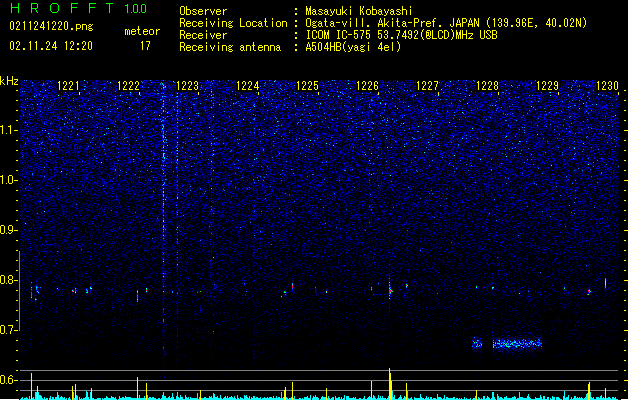The width and height of the screenshot is (629, 400).
Task: Click the timestamp 02.11.24 12:20
Action: [x=51, y=46]
